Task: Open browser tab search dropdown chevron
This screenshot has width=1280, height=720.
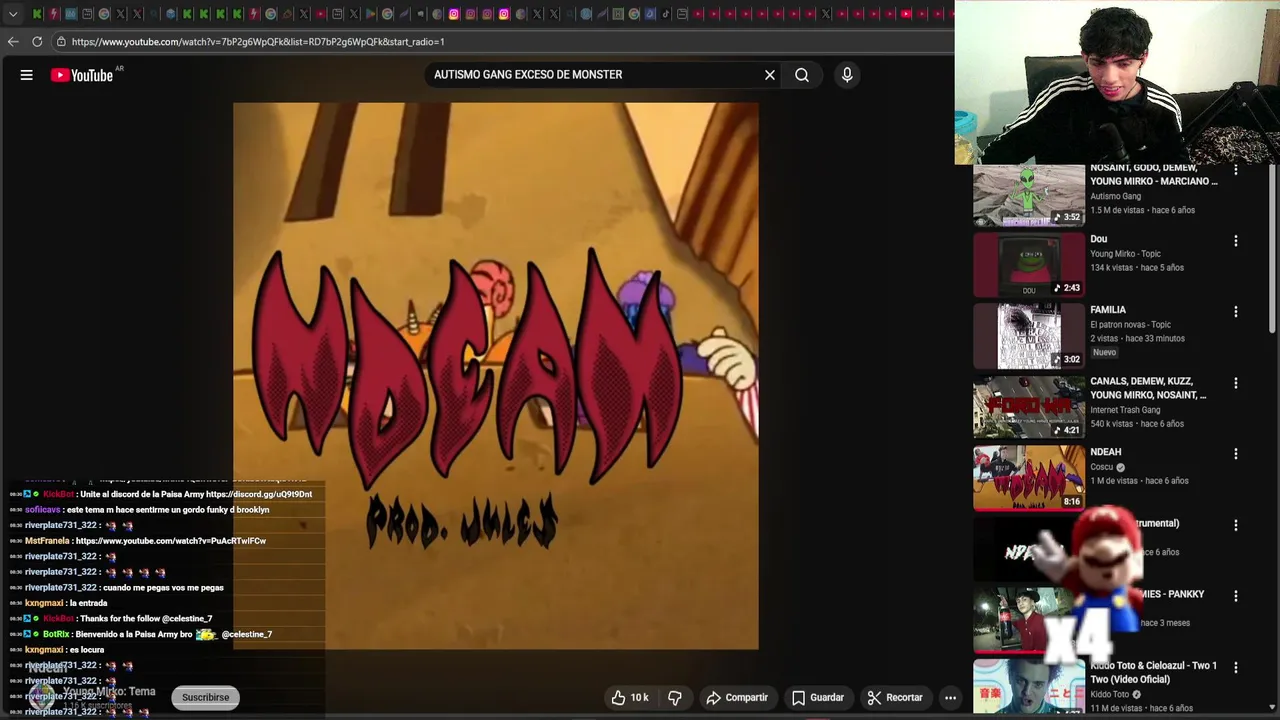Action: click(13, 14)
